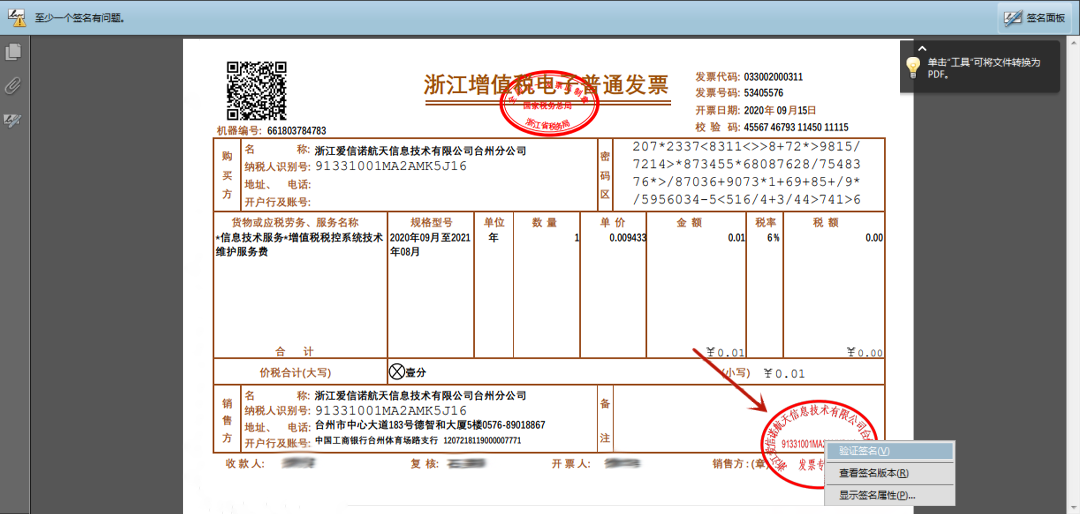Click invoice number 53405576
Screen dimensions: 1080x514
pyautogui.click(x=763, y=93)
